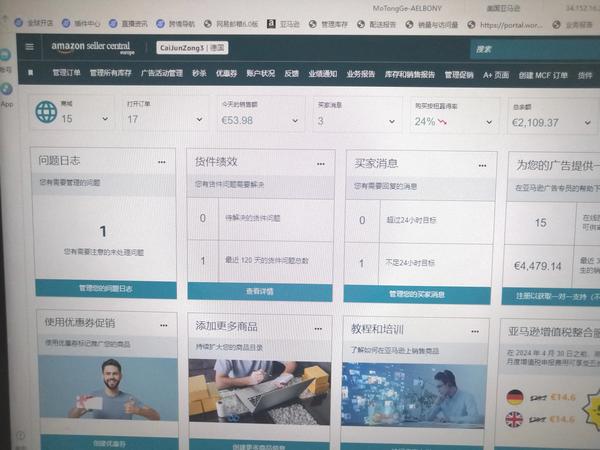Open the 管理库存 bookmark
The height and width of the screenshot is (450, 600).
328,24
